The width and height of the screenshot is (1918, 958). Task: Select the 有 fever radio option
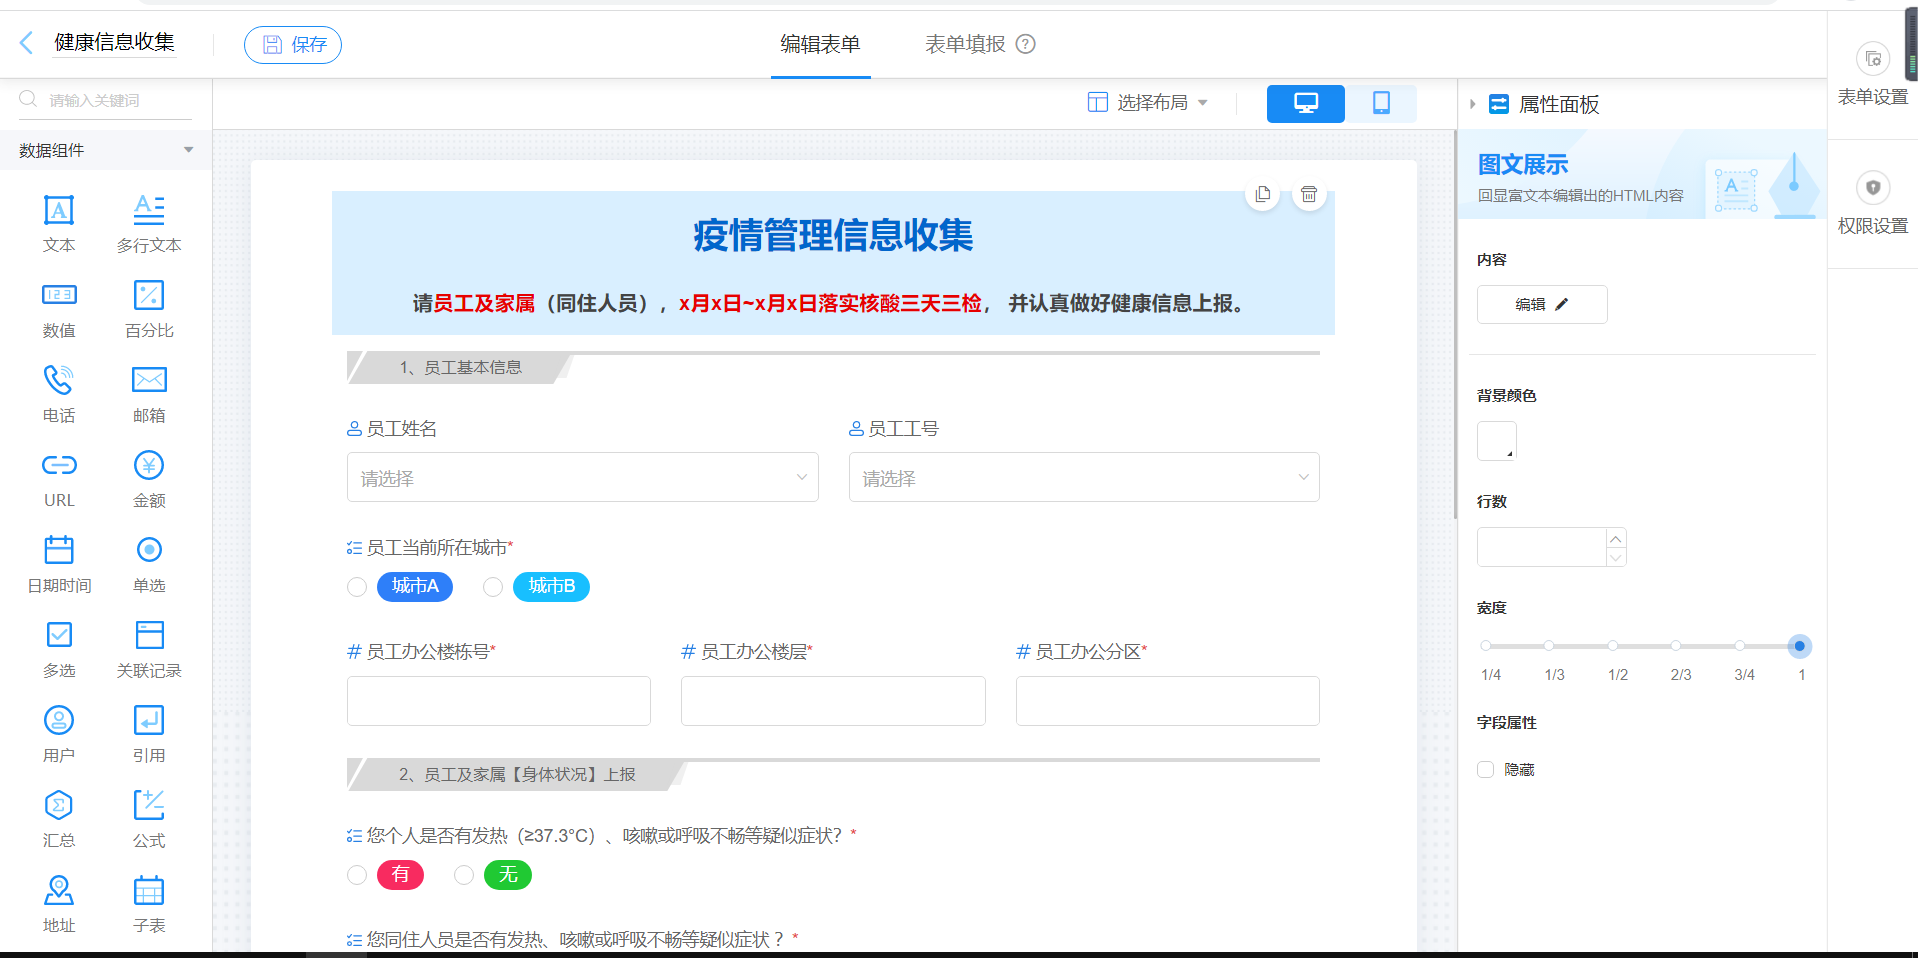357,875
